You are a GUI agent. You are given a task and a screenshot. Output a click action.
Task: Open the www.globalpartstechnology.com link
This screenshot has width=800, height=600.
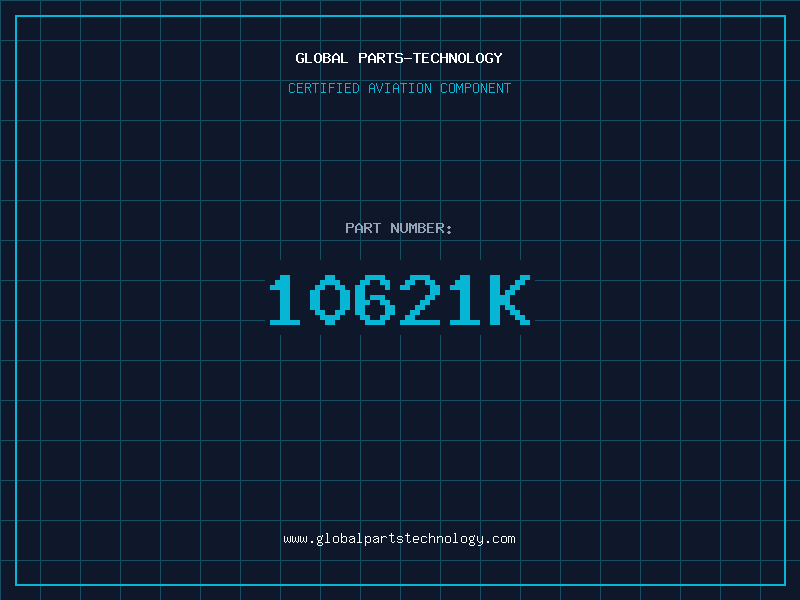click(x=399, y=539)
